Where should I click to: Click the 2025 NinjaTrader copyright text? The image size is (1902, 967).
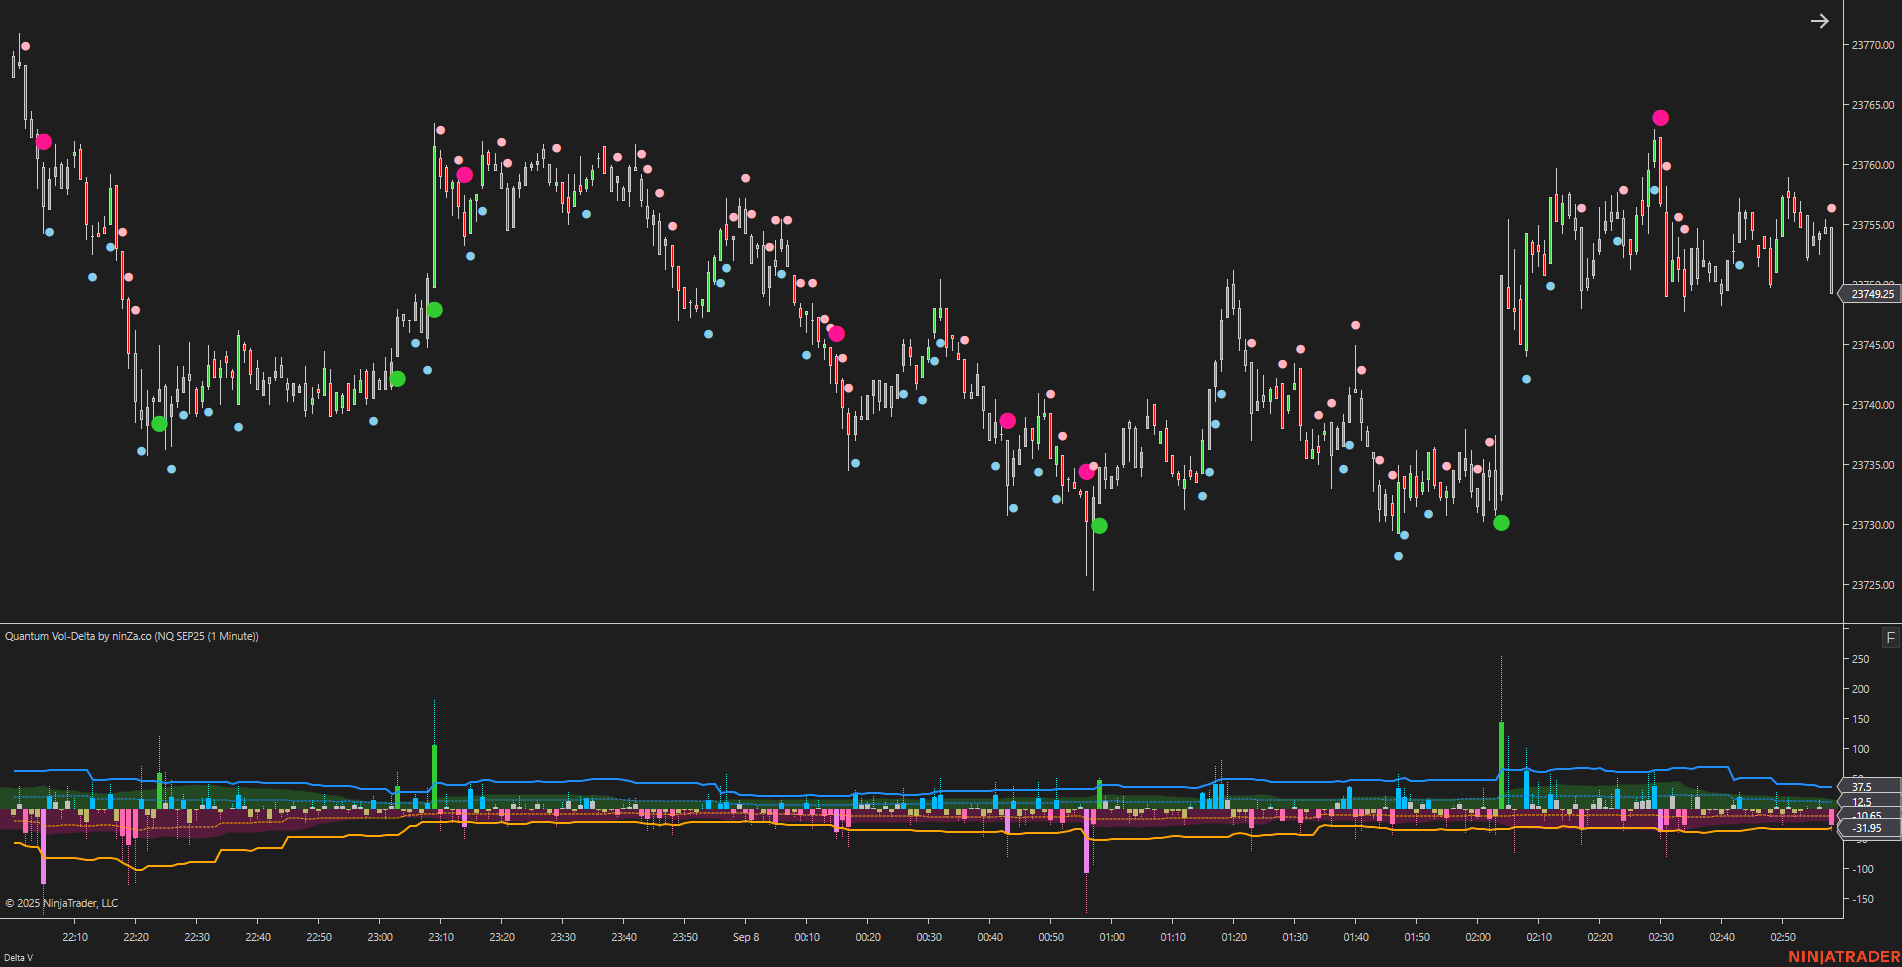point(60,903)
